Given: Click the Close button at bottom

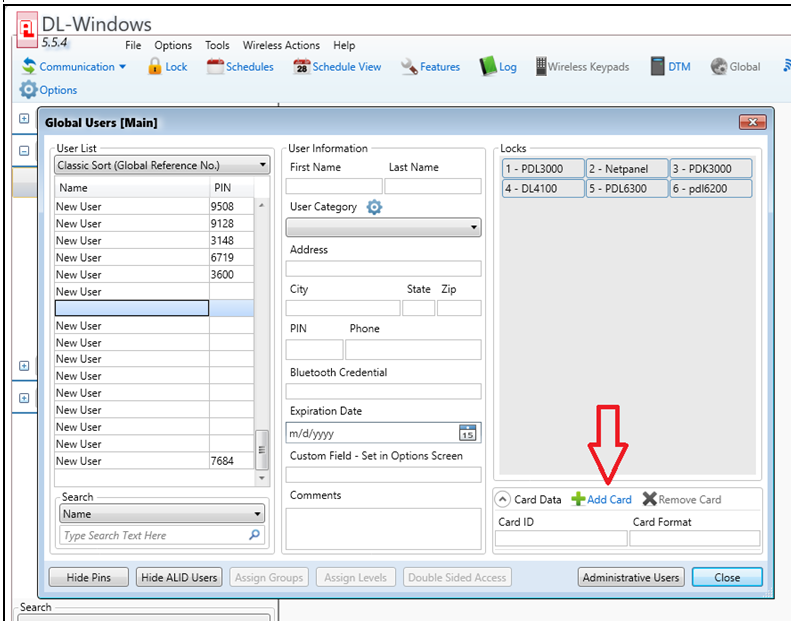Looking at the screenshot, I should pos(727,577).
